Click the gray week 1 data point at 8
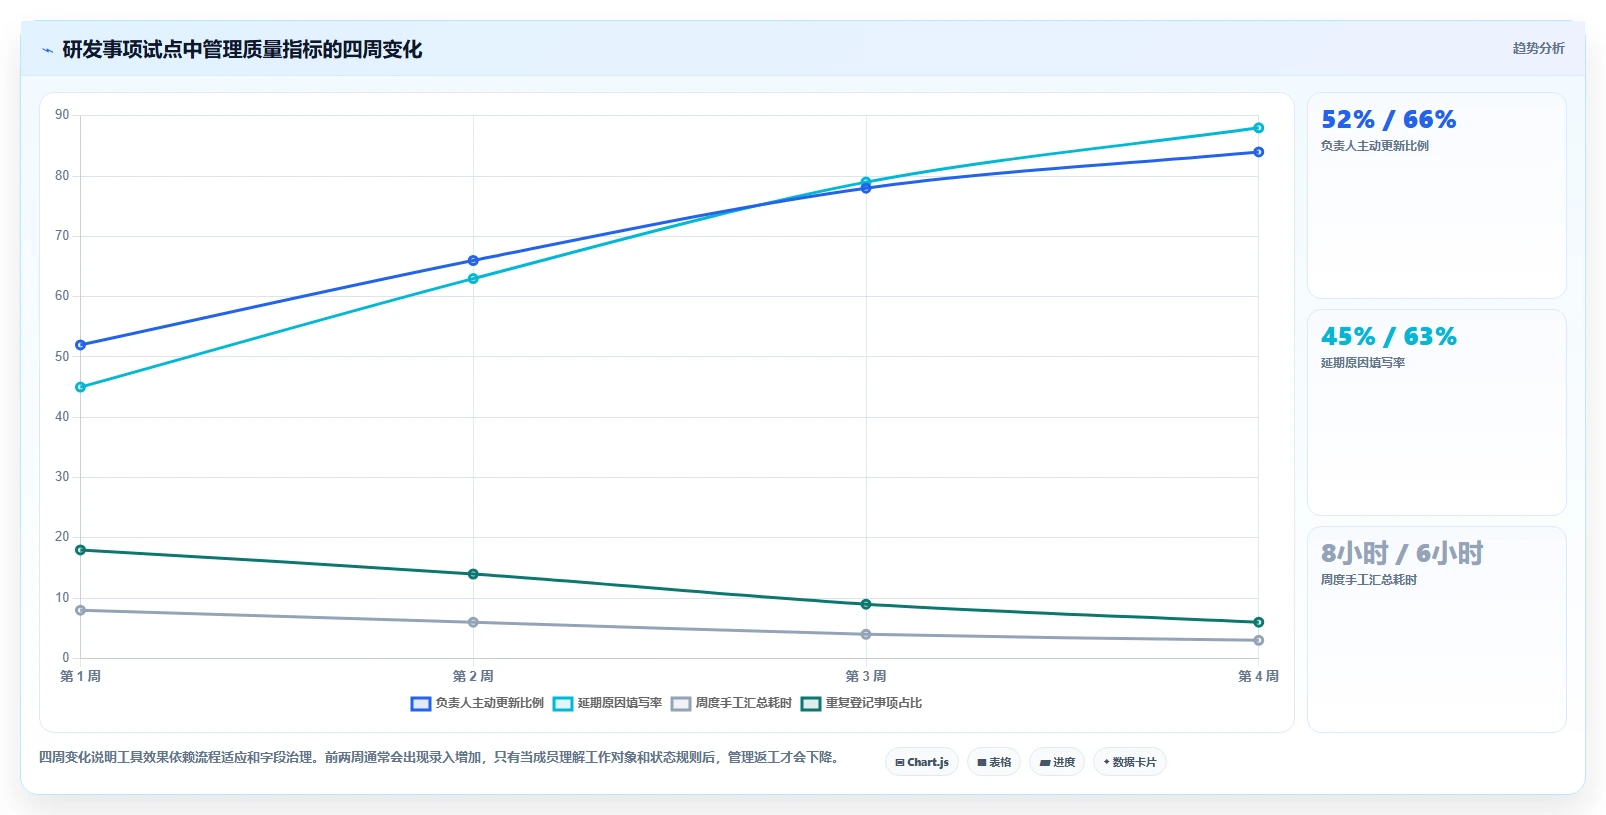Image resolution: width=1606 pixels, height=815 pixels. [81, 610]
